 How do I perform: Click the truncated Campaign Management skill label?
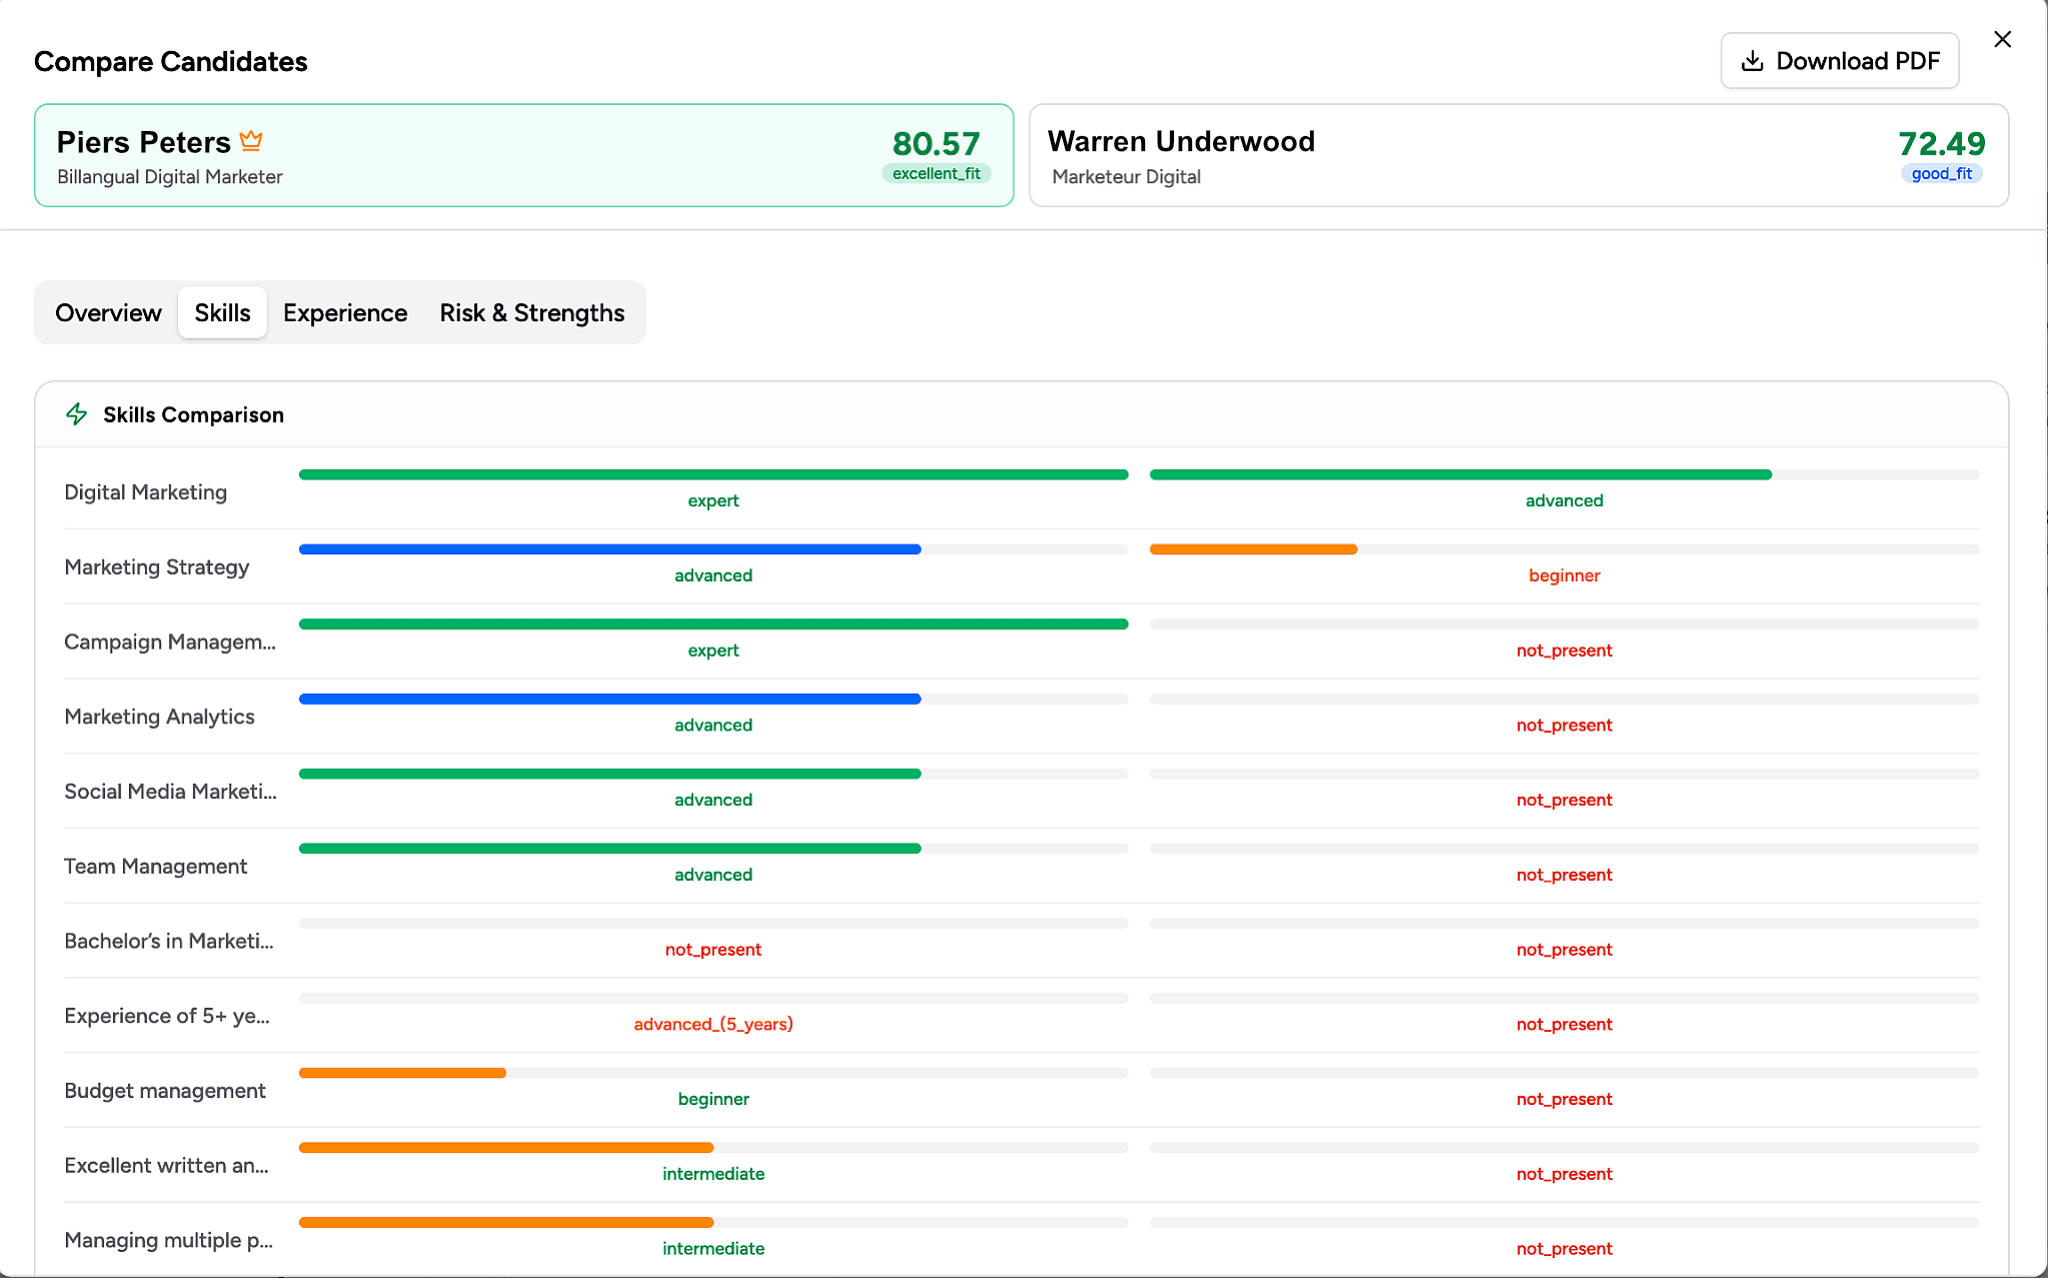tap(170, 642)
